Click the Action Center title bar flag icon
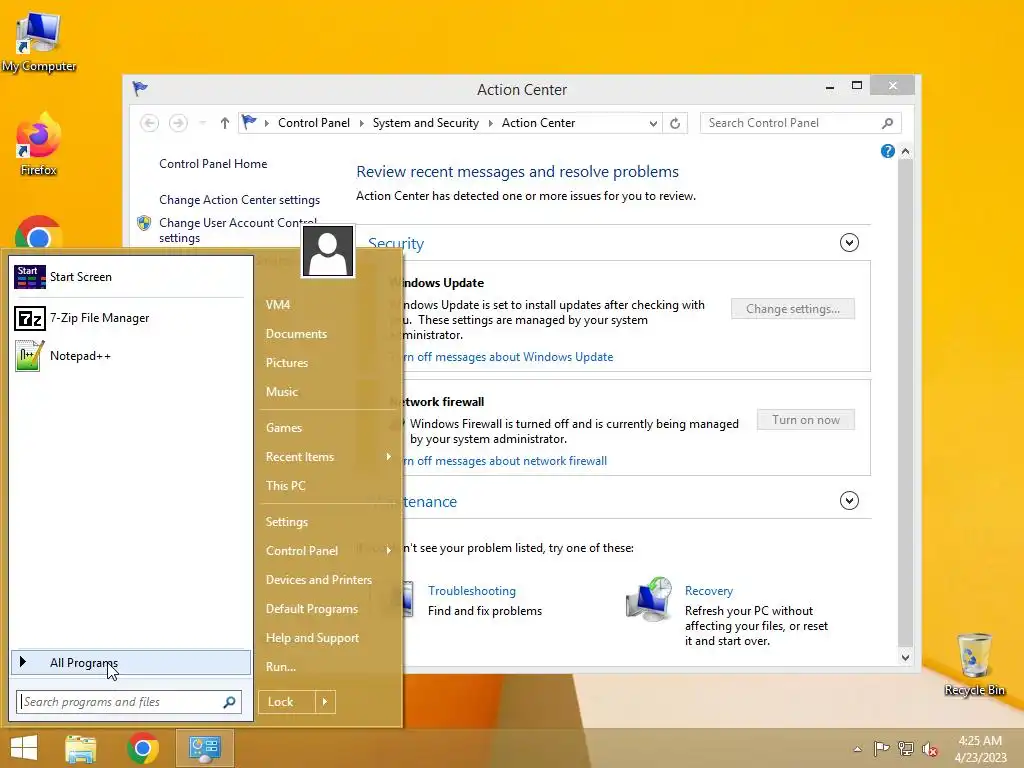 (x=140, y=88)
